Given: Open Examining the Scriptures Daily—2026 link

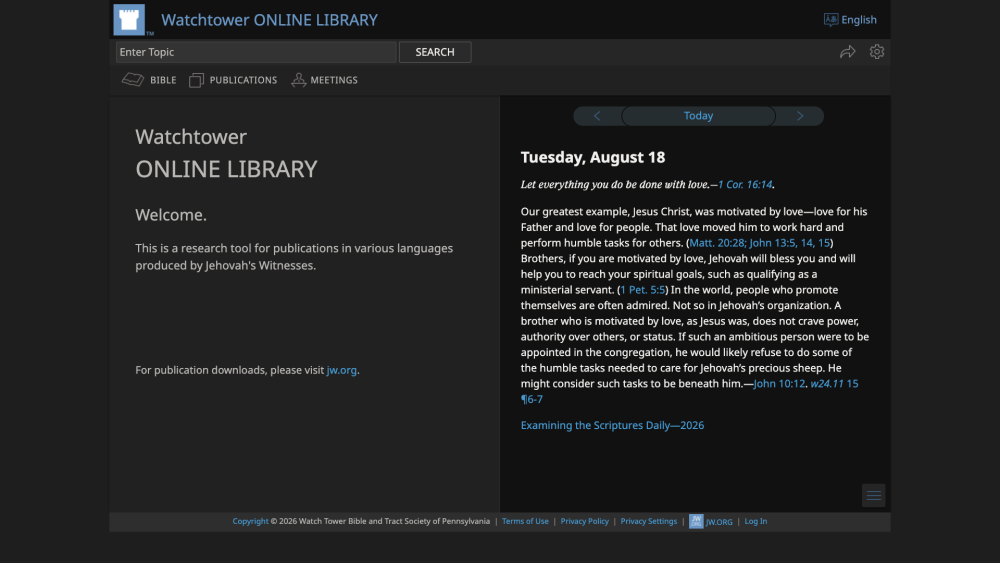Looking at the screenshot, I should pos(612,425).
